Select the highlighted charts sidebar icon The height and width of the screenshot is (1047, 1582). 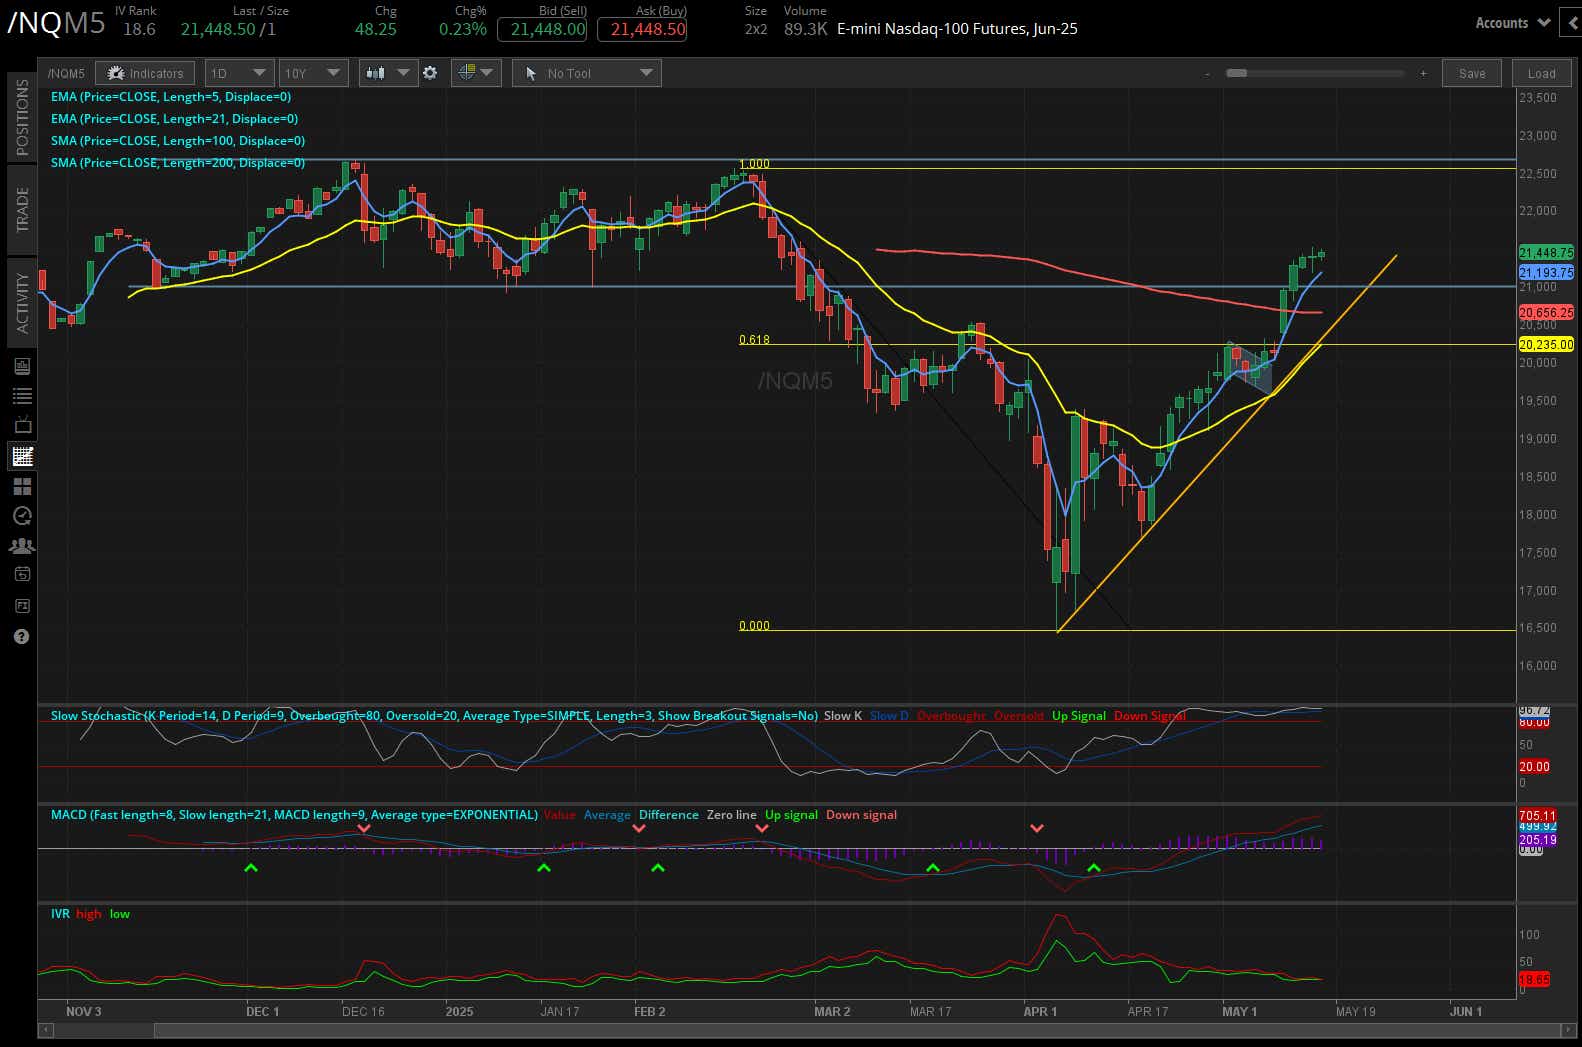tap(22, 457)
